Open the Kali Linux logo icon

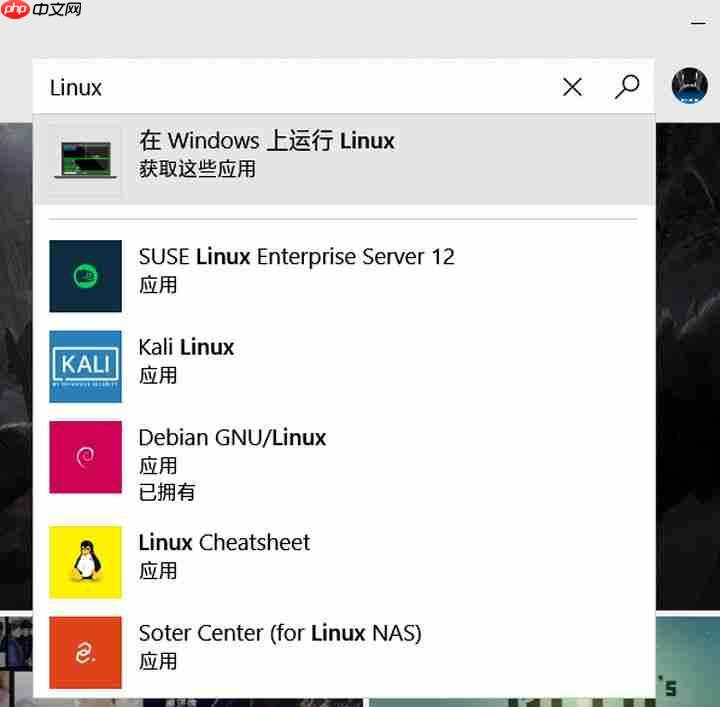(85, 366)
